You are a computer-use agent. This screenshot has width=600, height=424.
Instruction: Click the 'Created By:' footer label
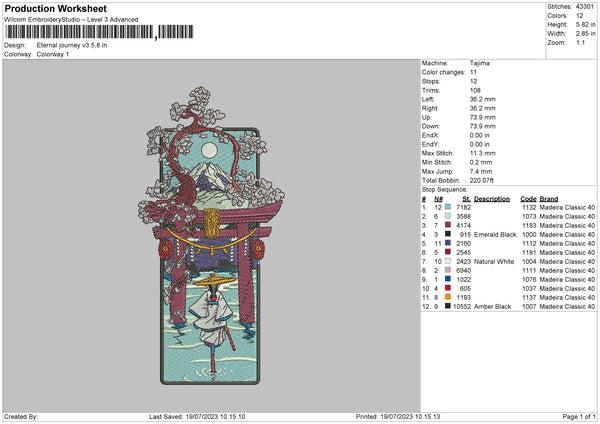coord(21,417)
